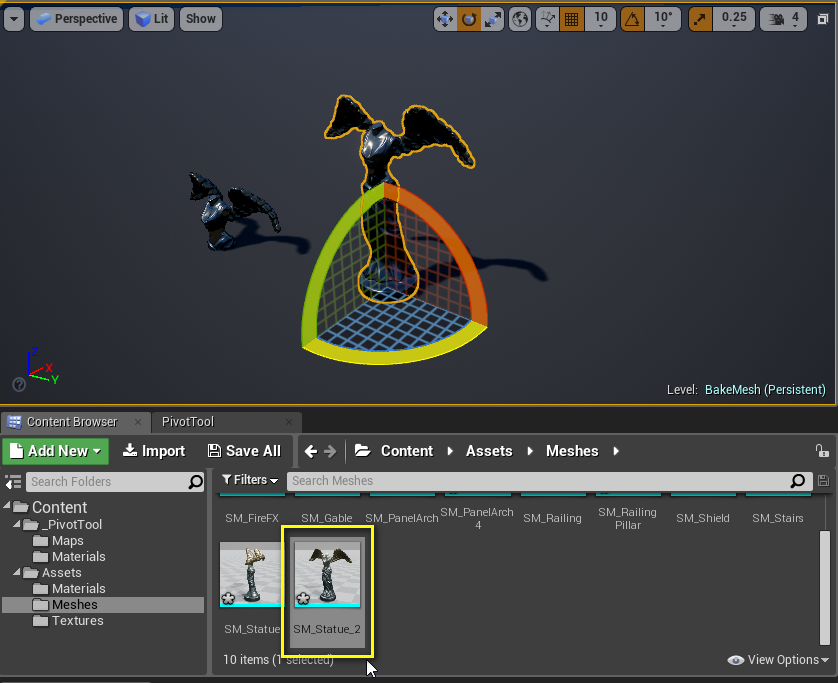Toggle rotation angle snapping
838x683 pixels.
tap(633, 19)
